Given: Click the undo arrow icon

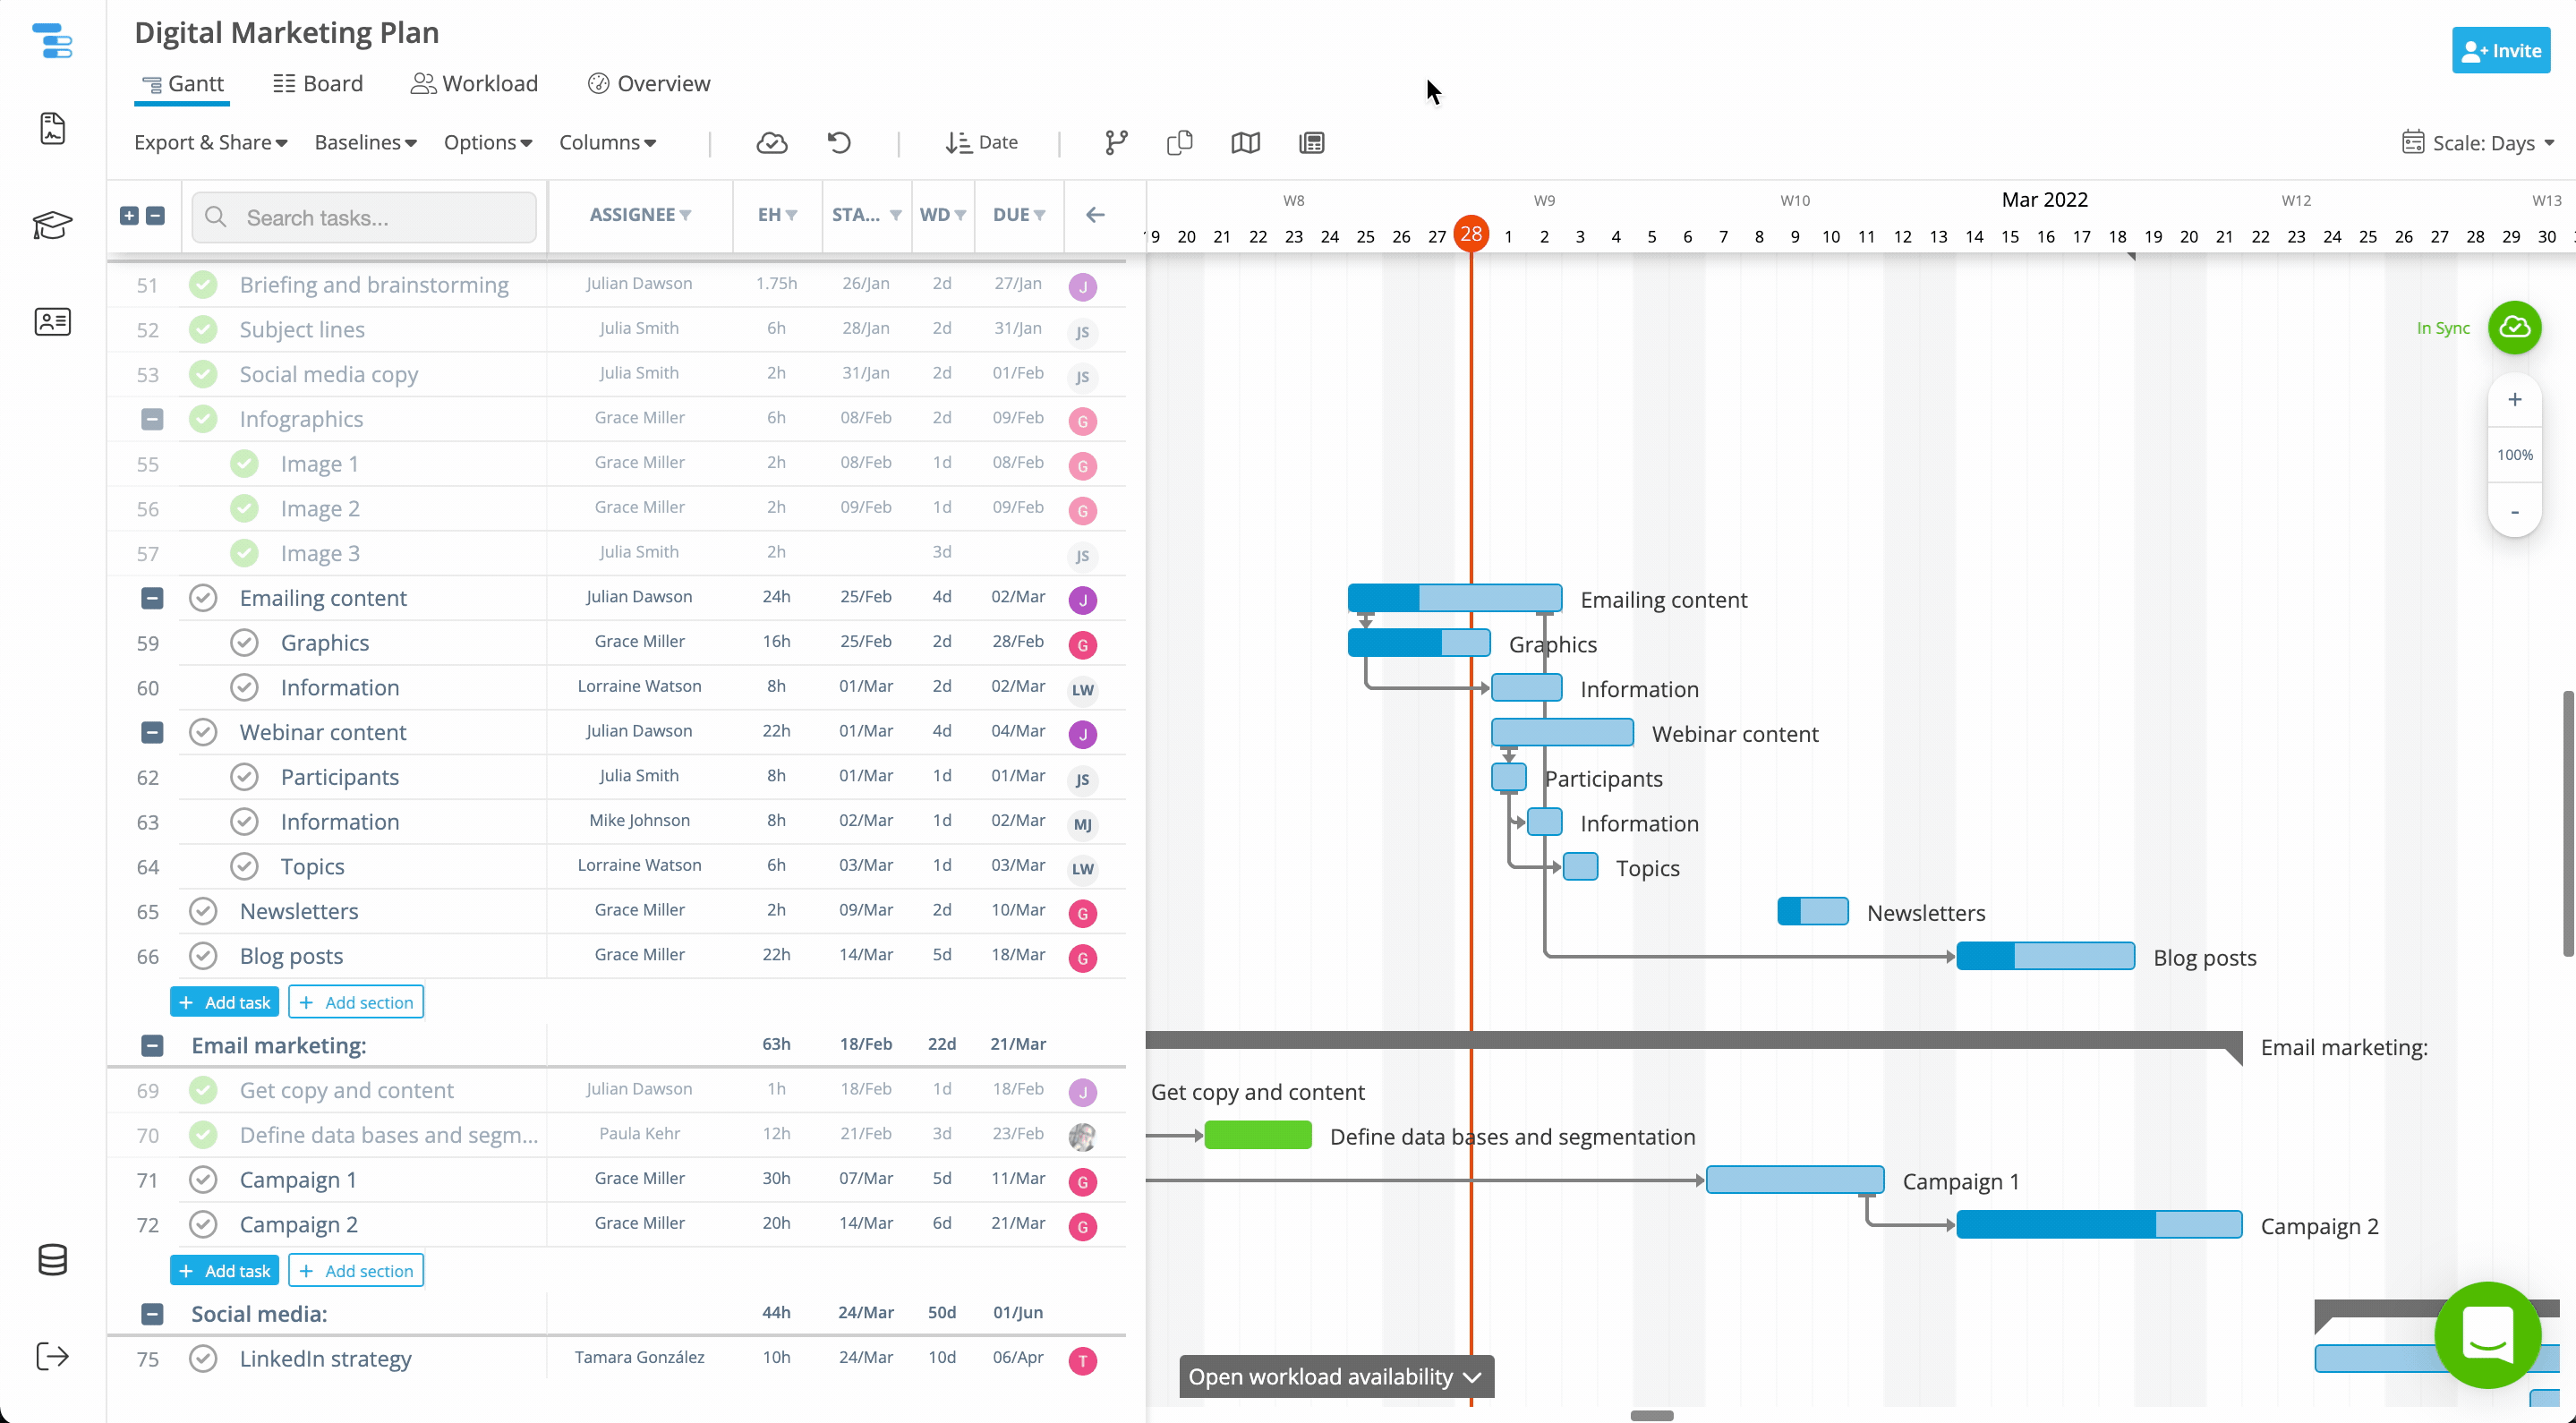Looking at the screenshot, I should (x=839, y=142).
